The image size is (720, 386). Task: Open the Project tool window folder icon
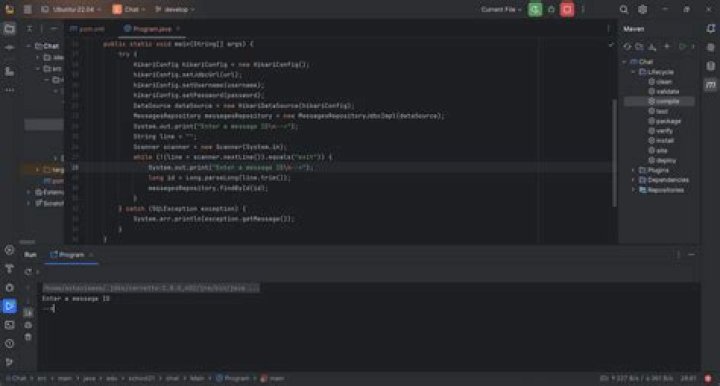[x=9, y=29]
